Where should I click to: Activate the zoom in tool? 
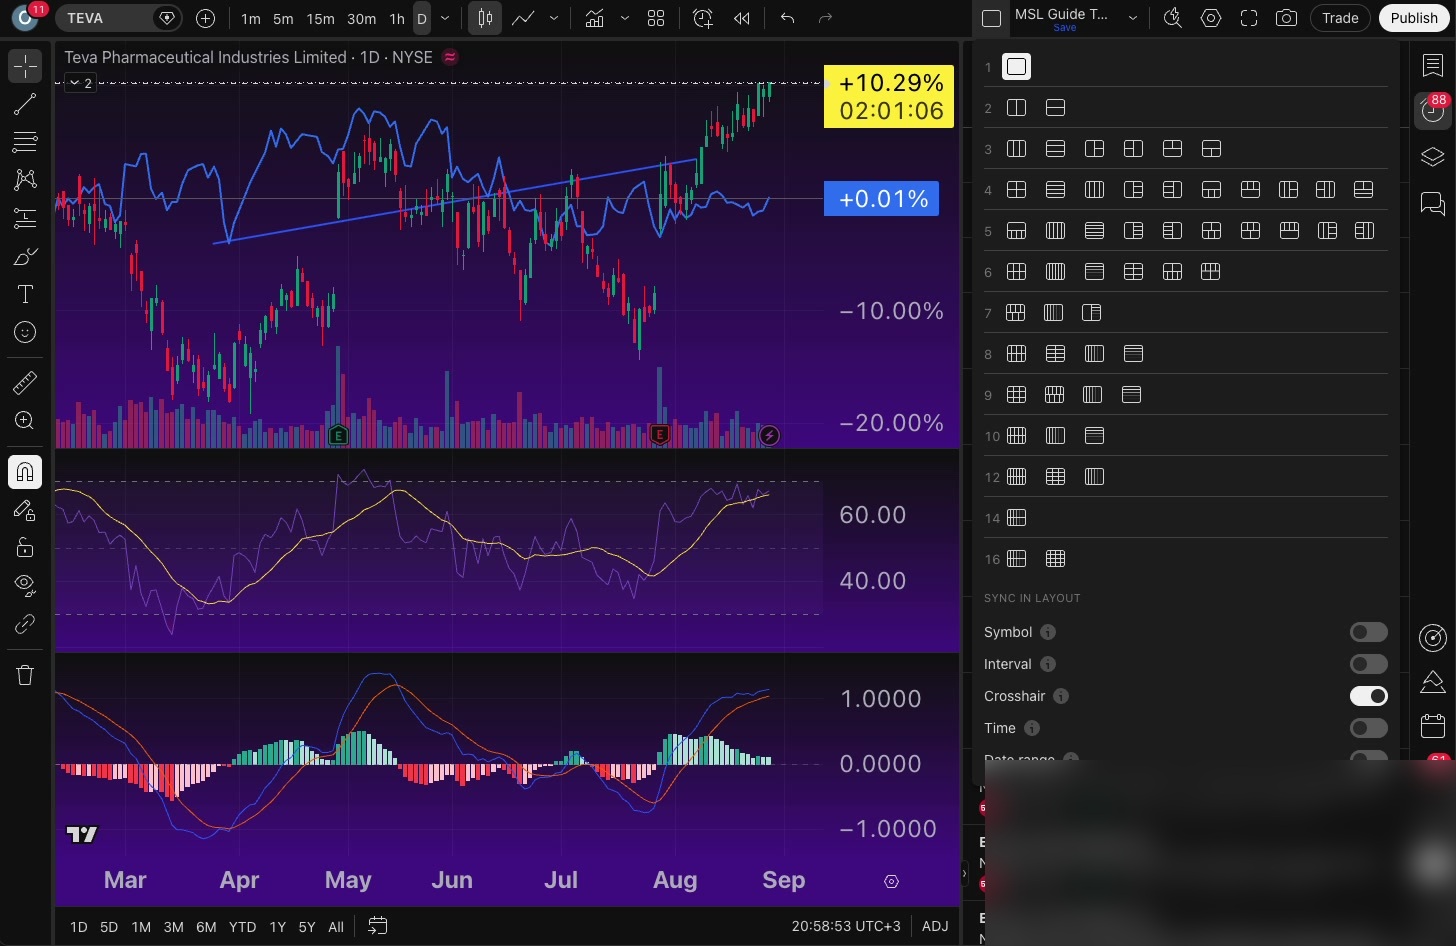[x=25, y=420]
